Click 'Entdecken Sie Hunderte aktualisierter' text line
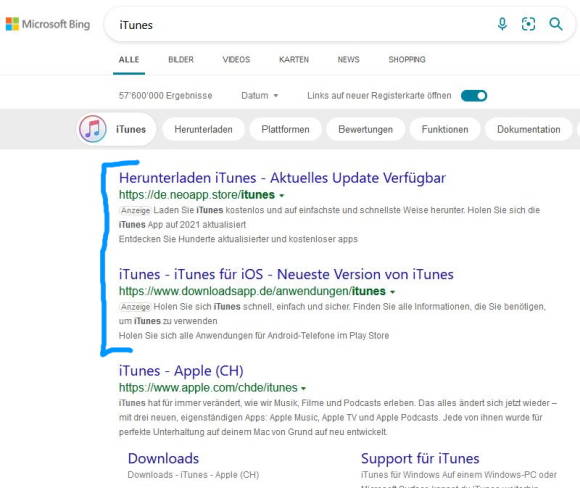This screenshot has width=580, height=488. (x=238, y=239)
